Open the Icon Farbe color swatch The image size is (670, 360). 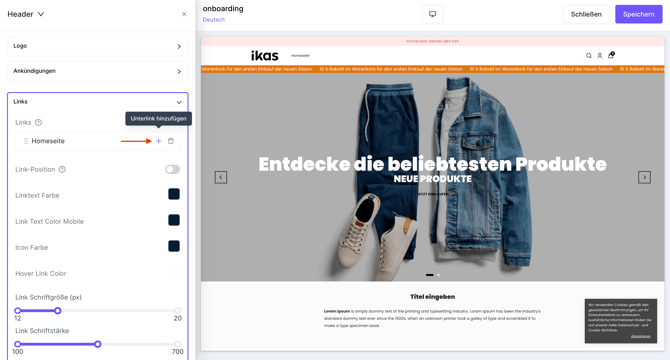click(x=174, y=246)
